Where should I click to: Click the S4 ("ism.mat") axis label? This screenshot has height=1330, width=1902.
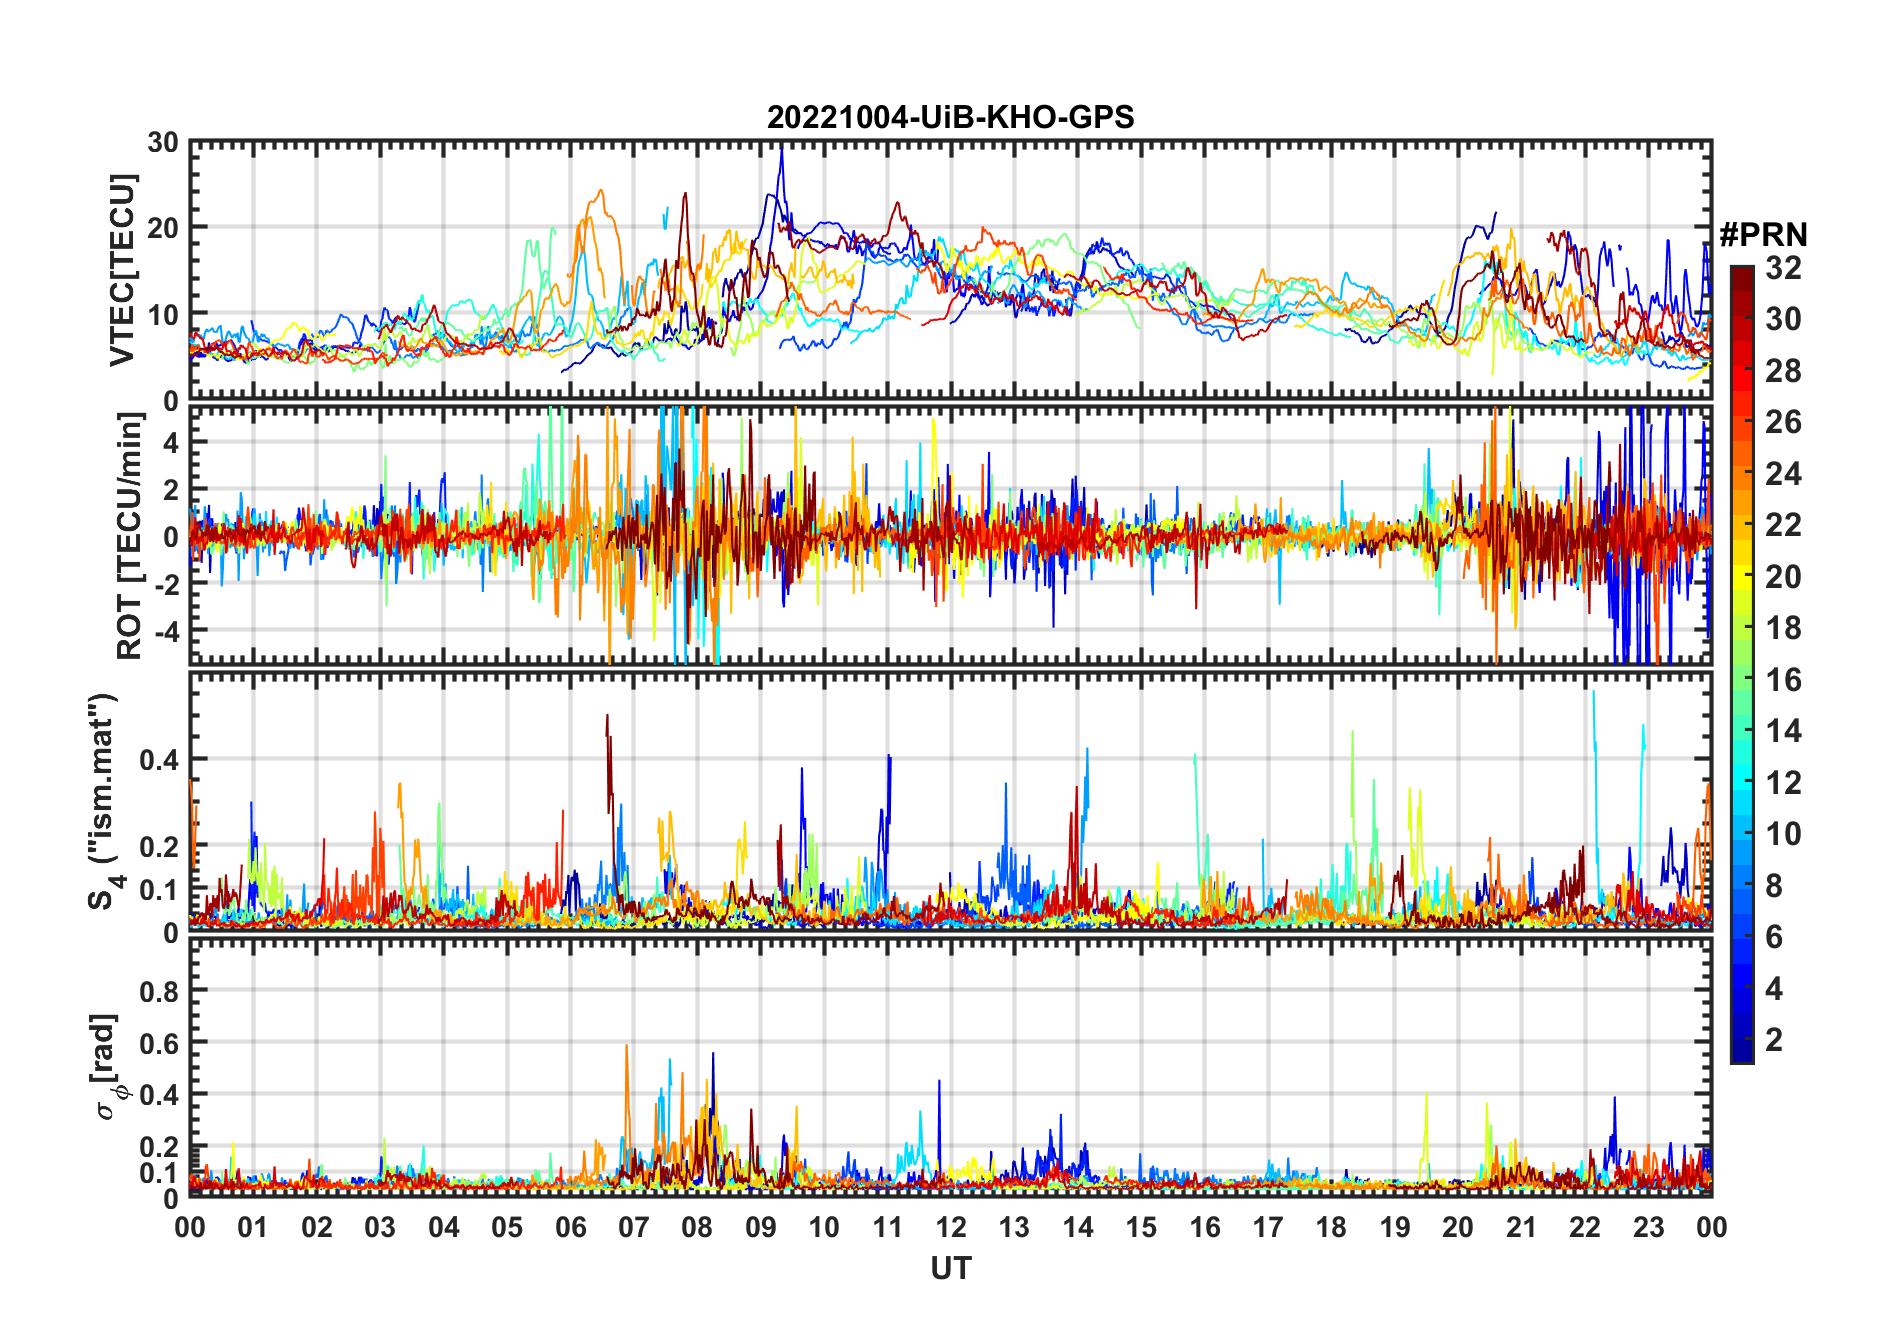(x=103, y=801)
